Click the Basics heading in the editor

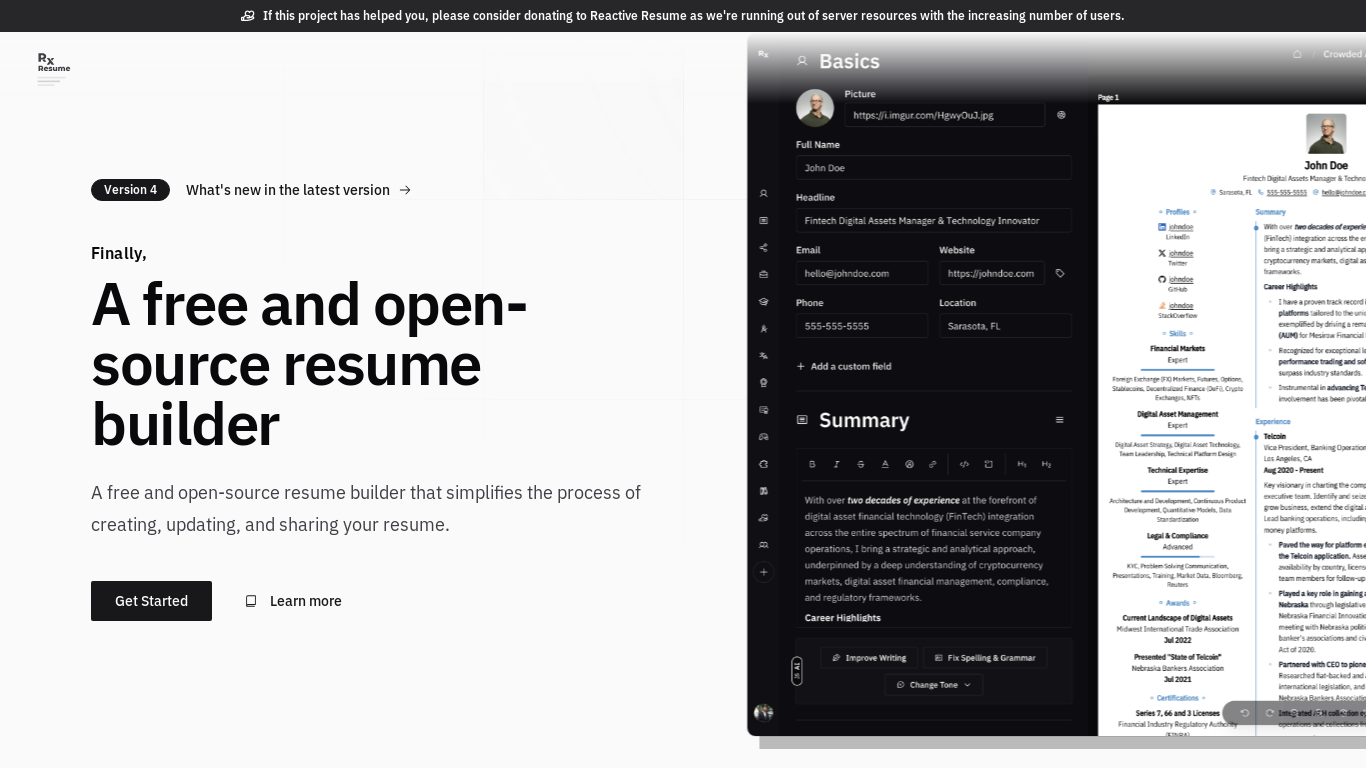[x=849, y=61]
